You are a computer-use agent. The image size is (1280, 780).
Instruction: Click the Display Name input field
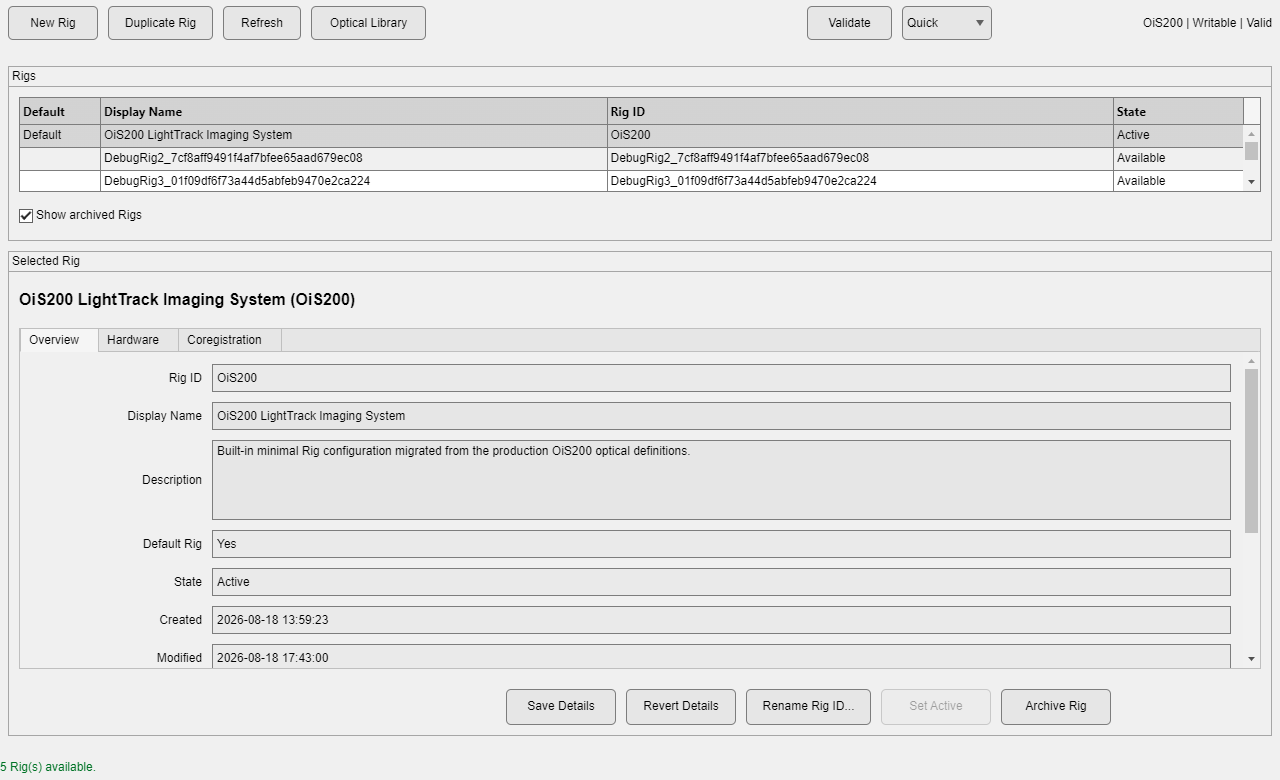721,416
